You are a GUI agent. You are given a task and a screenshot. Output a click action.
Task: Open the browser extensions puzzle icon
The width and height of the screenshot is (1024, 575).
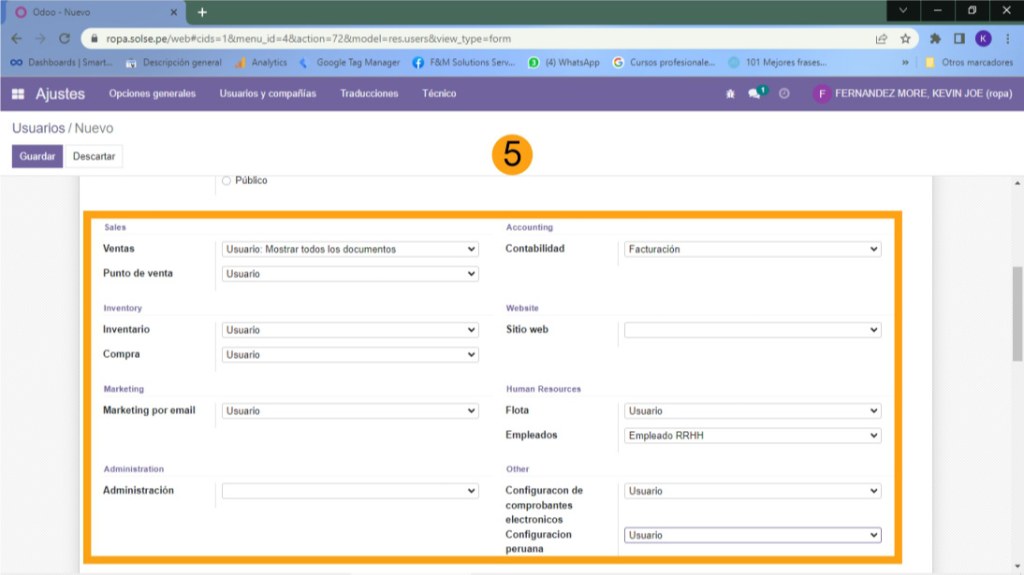[935, 39]
